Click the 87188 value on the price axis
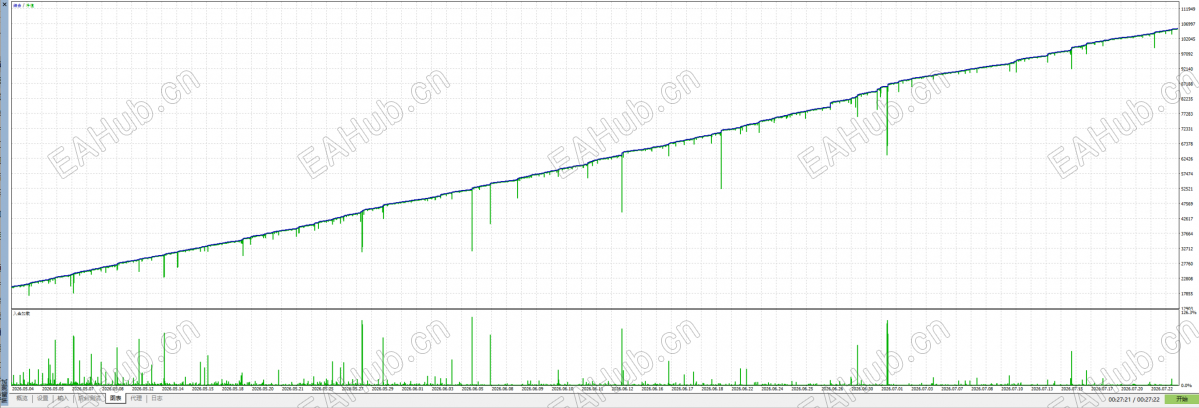1199x408 pixels. (x=1187, y=84)
